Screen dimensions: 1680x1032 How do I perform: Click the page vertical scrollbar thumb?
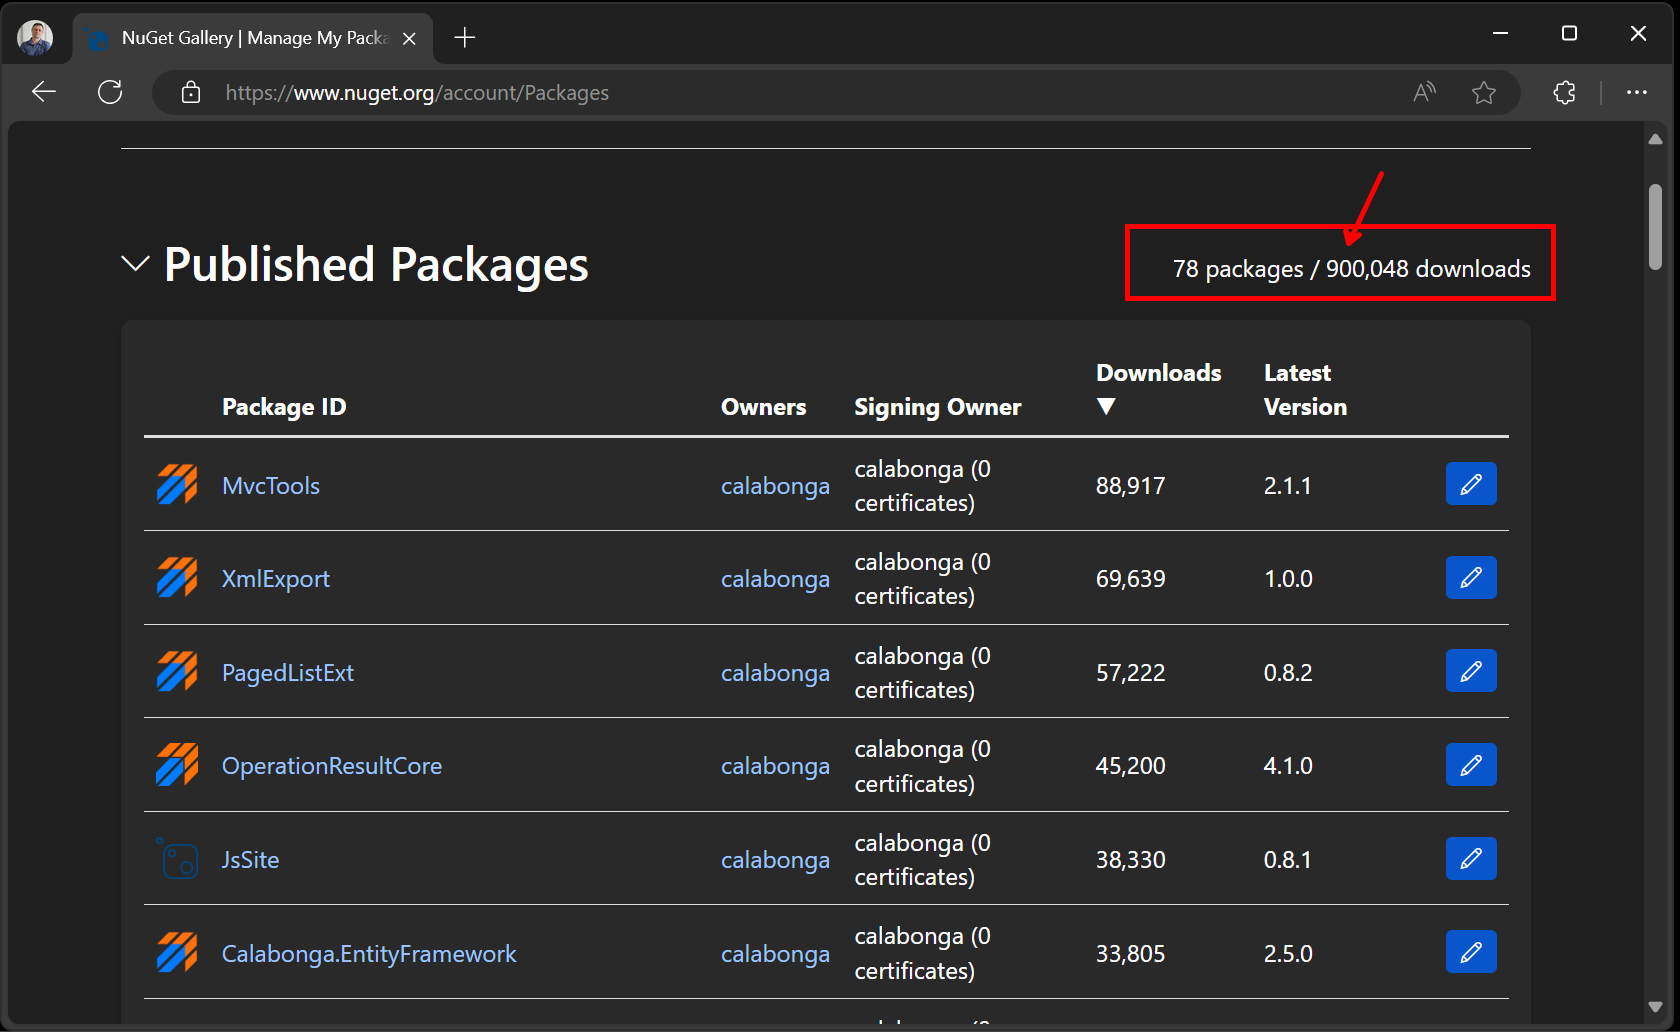pos(1655,226)
